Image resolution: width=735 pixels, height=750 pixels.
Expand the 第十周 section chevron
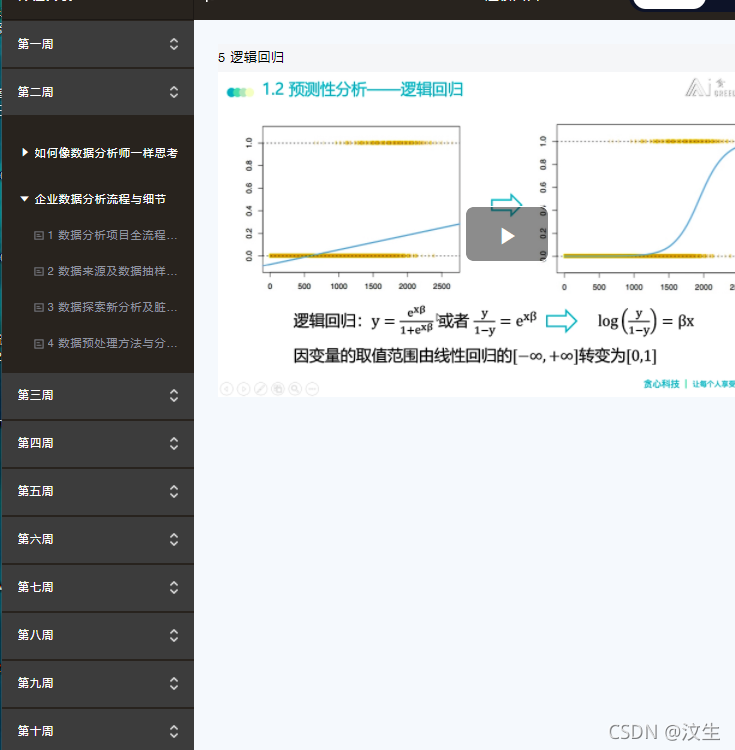click(174, 731)
